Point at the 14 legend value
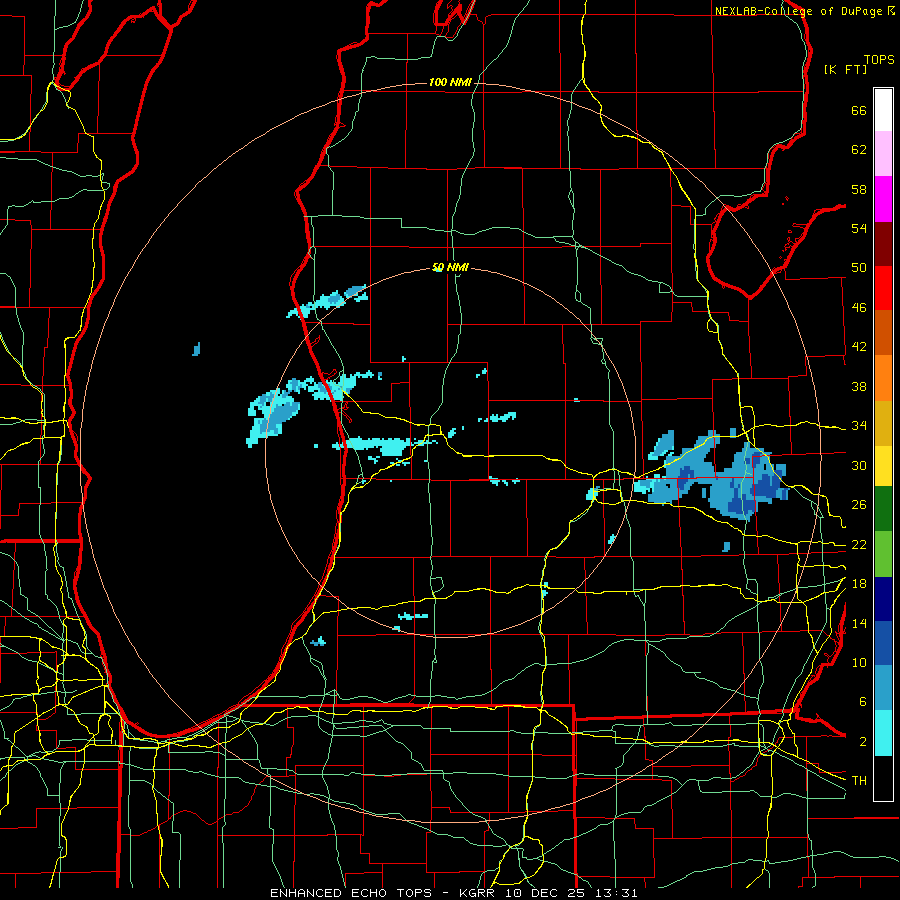The image size is (900, 900). 859,623
